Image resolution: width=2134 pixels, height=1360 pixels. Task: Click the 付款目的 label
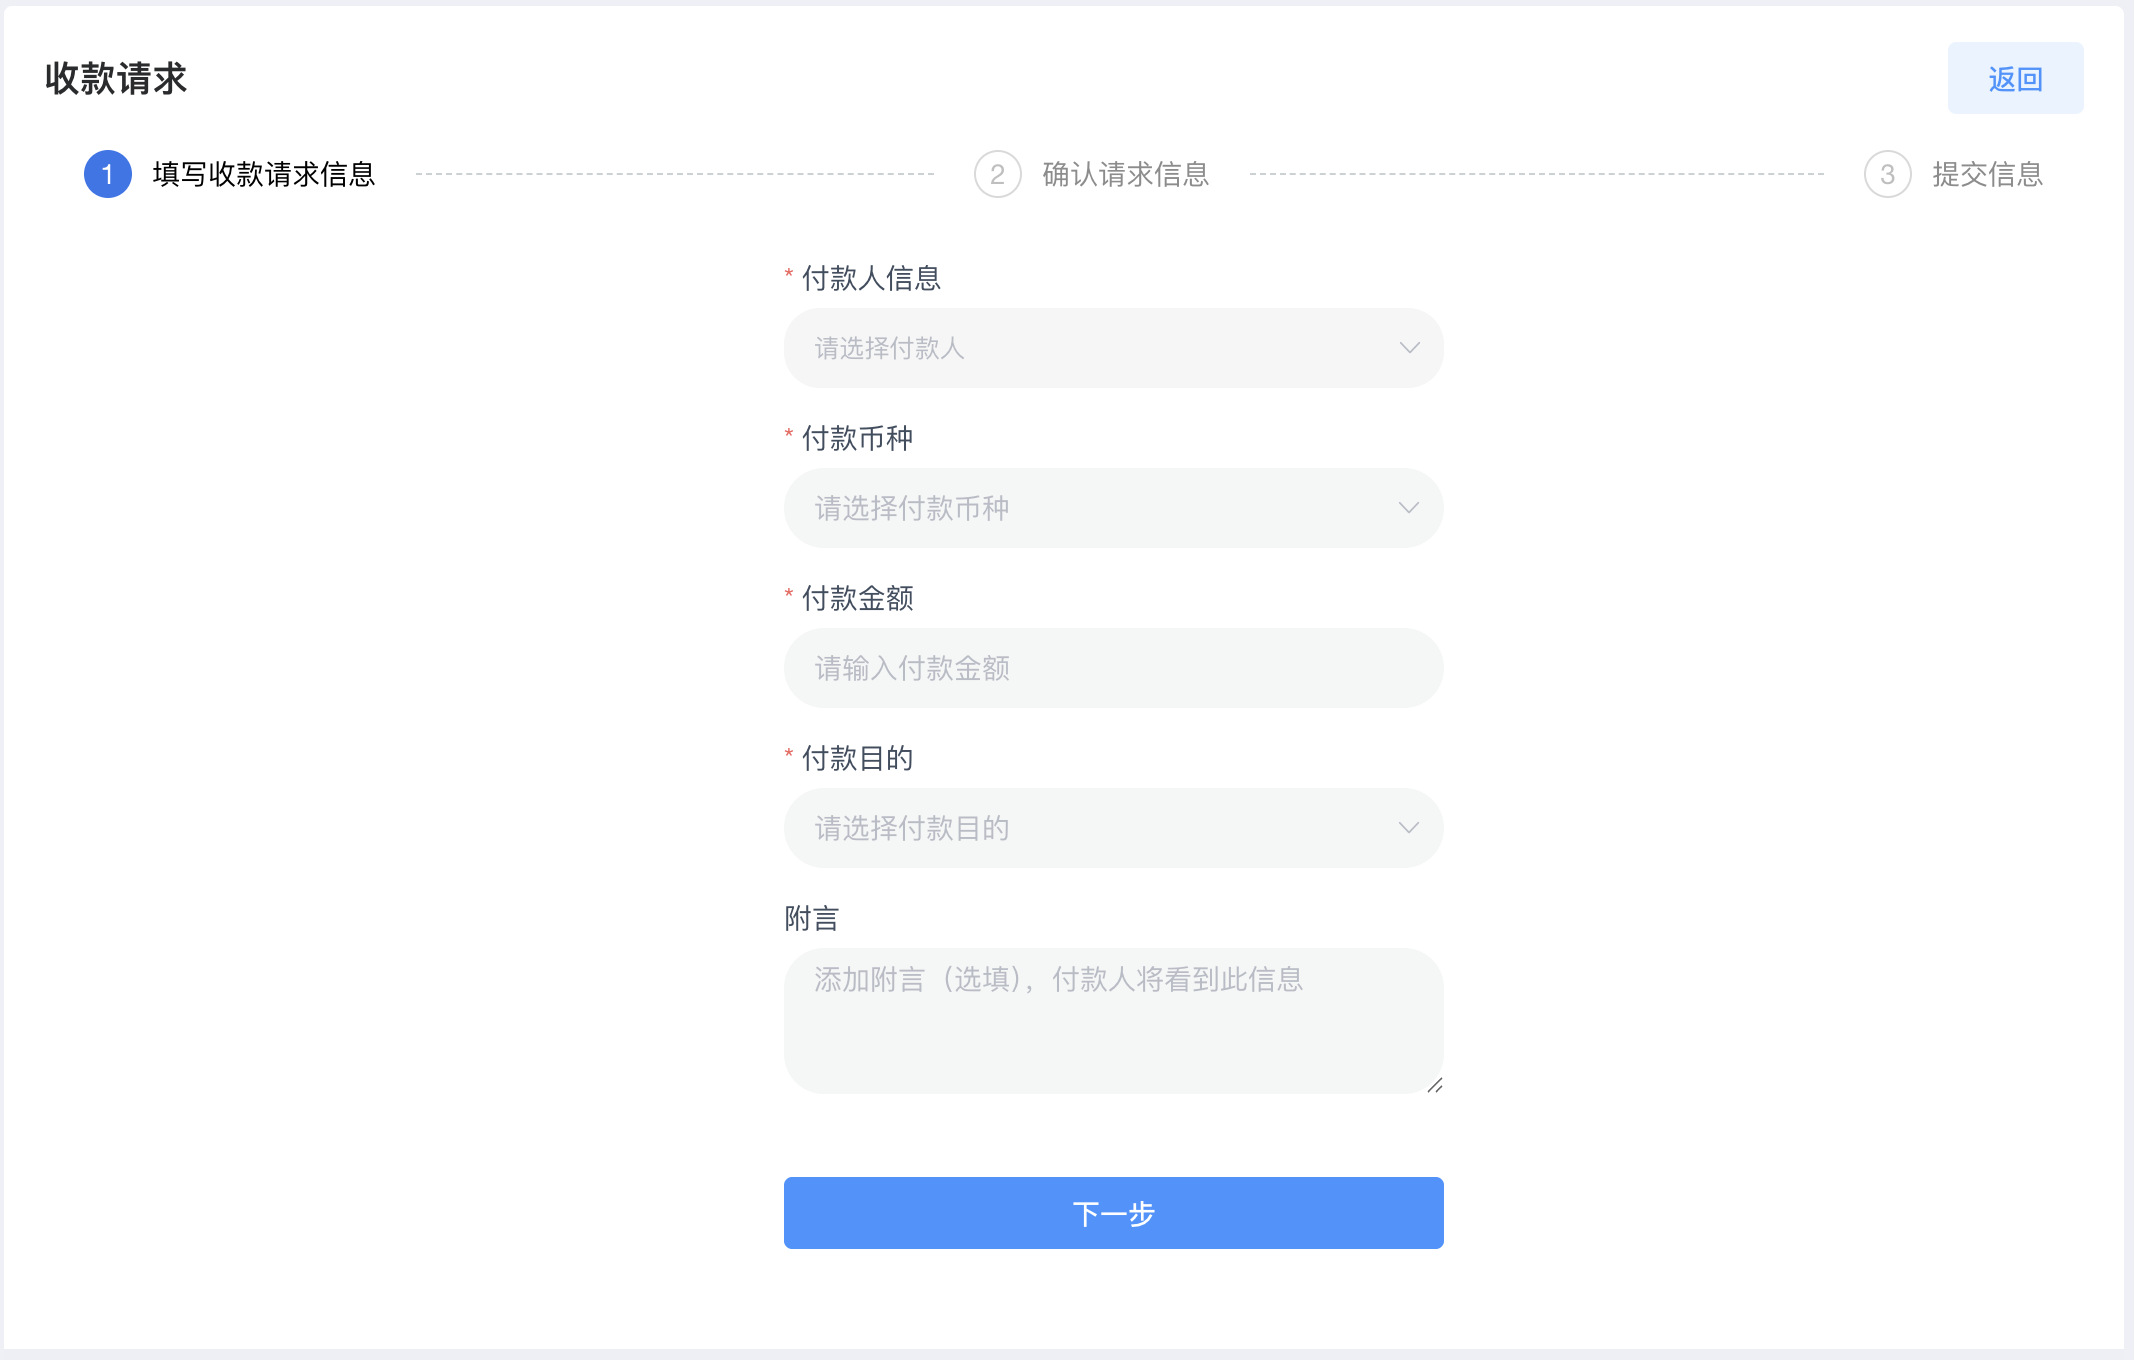[x=857, y=758]
